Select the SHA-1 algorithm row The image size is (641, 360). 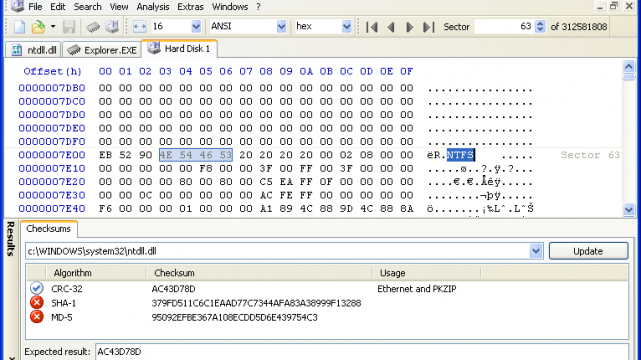click(327, 303)
